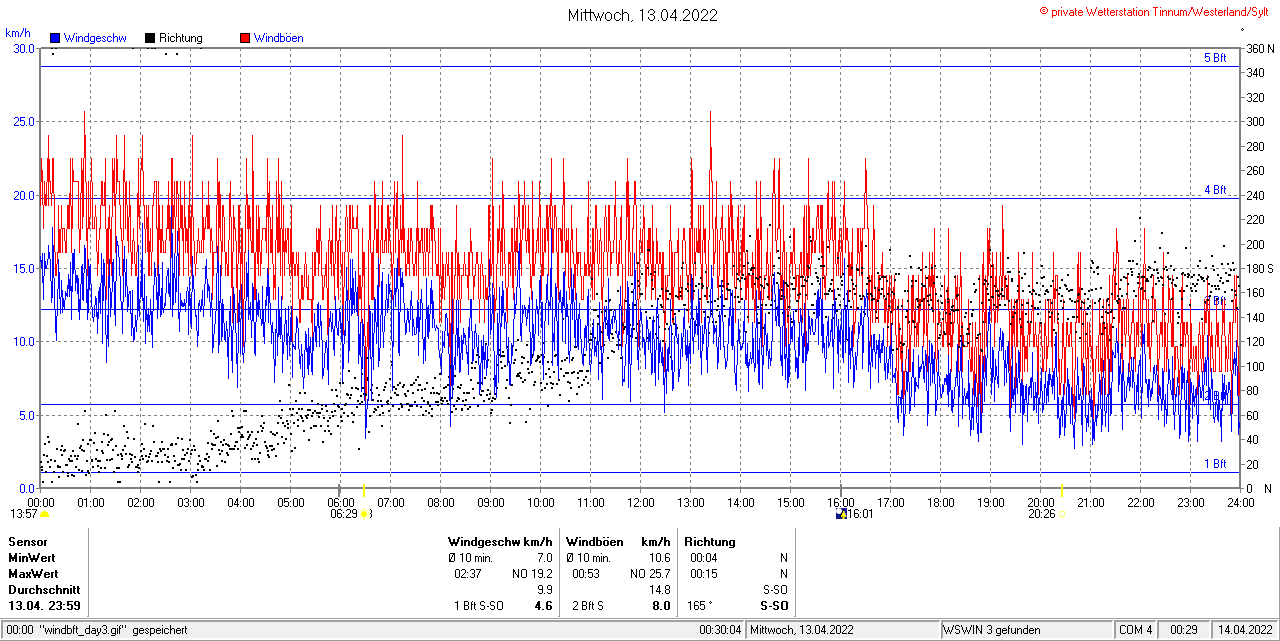Click the 24:00 time axis label
Screen dimensions: 1280x641
1241,502
